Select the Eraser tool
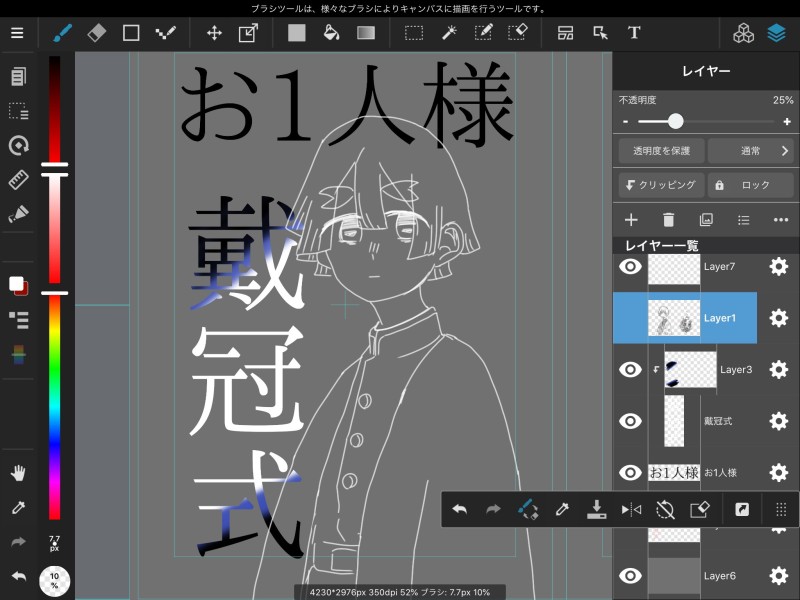Screen dimensions: 800x600 [x=97, y=33]
